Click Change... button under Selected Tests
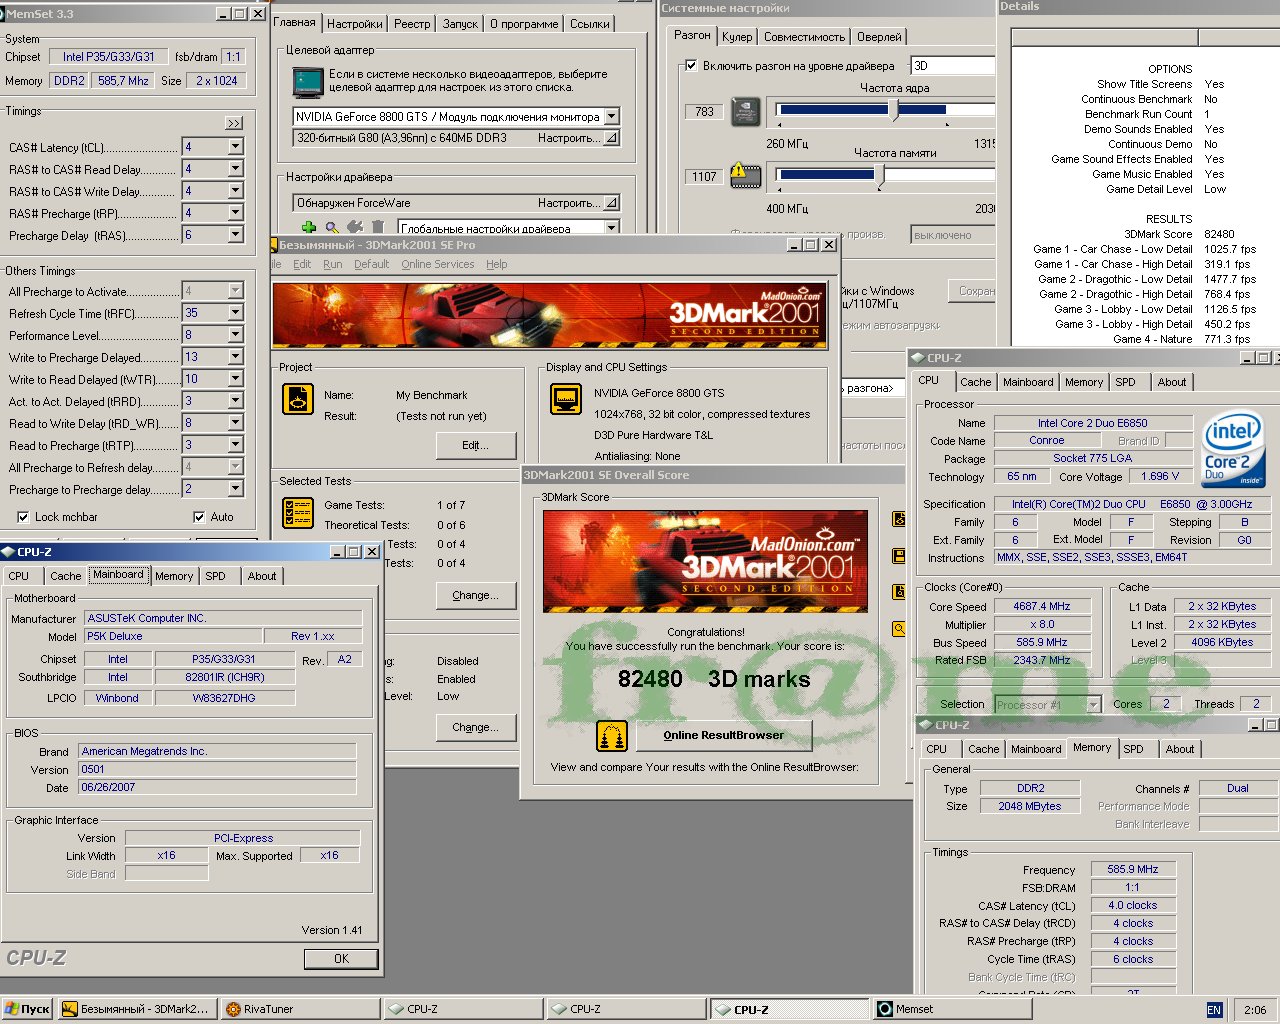This screenshot has width=1280, height=1024. pos(476,596)
